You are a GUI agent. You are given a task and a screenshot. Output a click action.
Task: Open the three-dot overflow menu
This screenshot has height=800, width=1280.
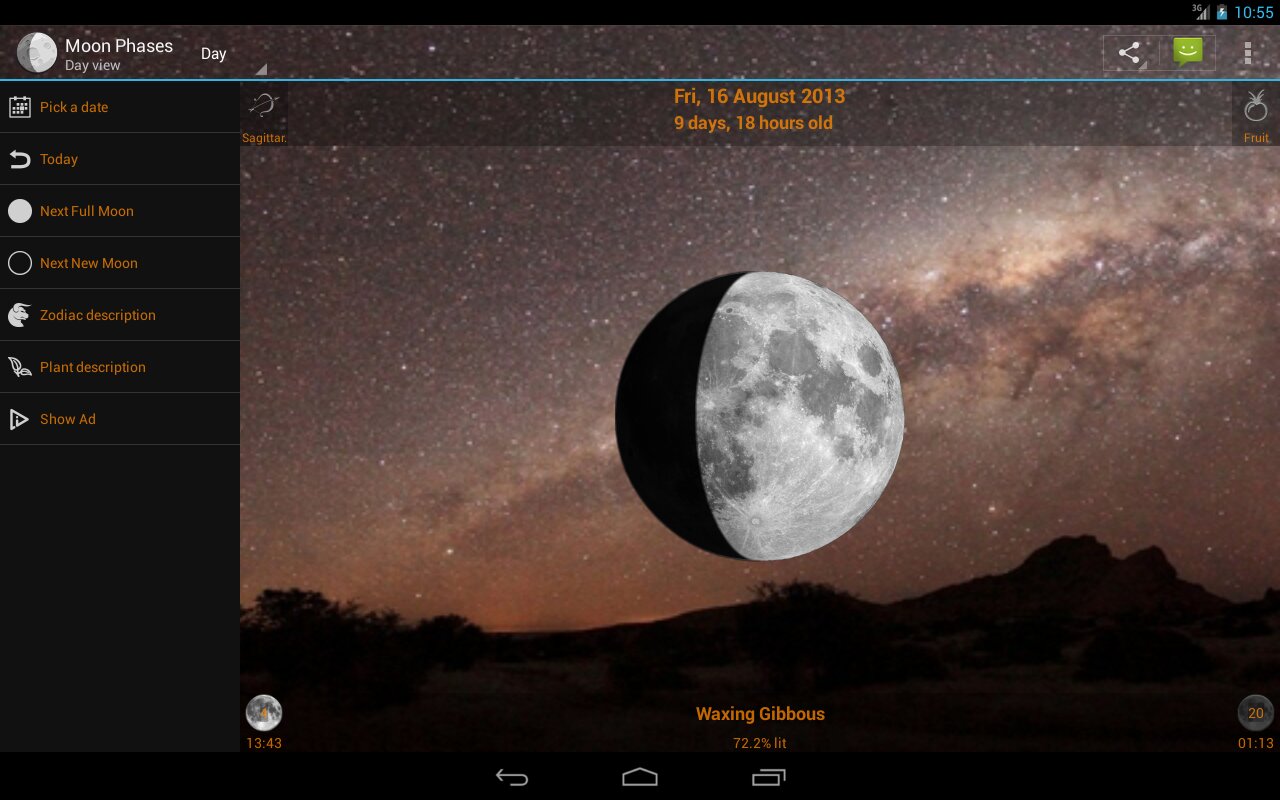[1247, 53]
